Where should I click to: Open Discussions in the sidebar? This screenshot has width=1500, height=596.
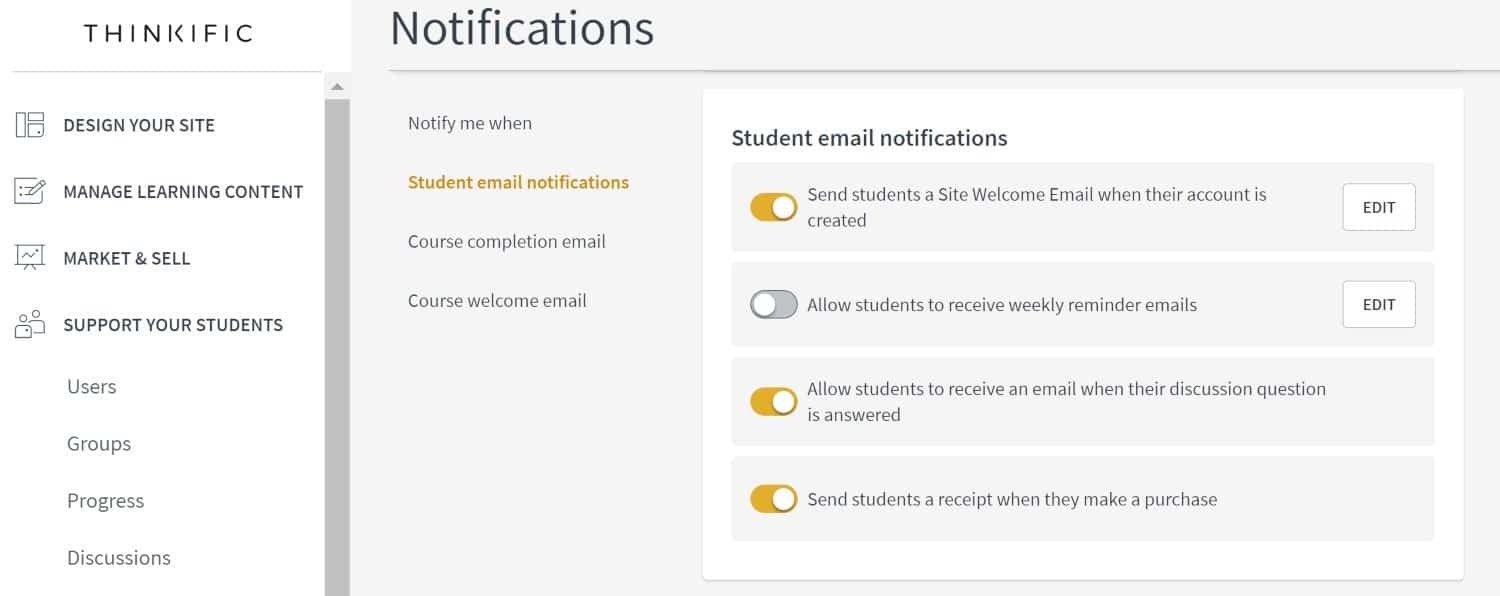point(119,558)
